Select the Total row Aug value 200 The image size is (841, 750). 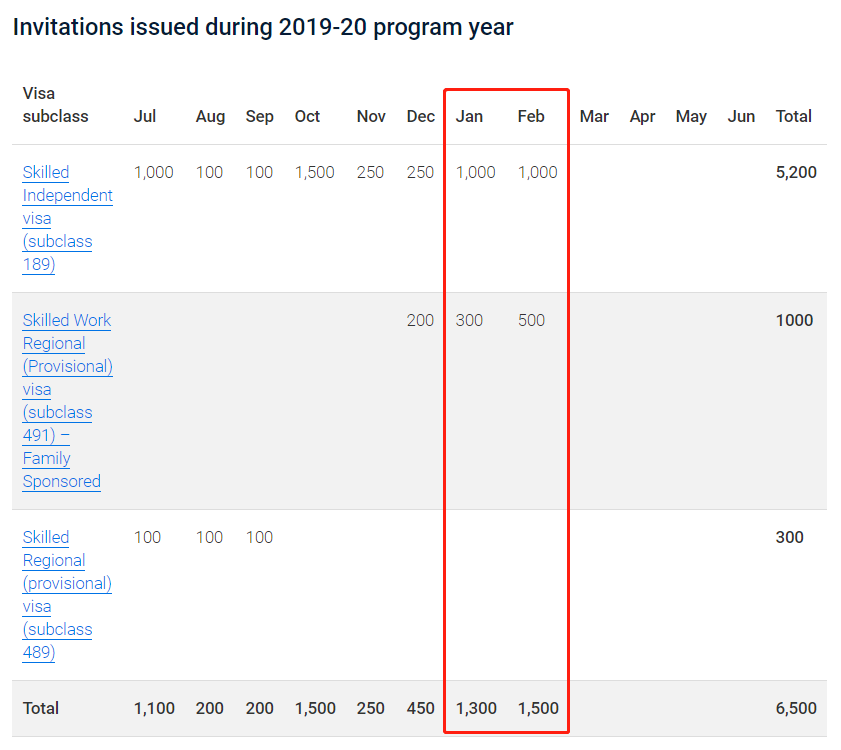point(210,708)
